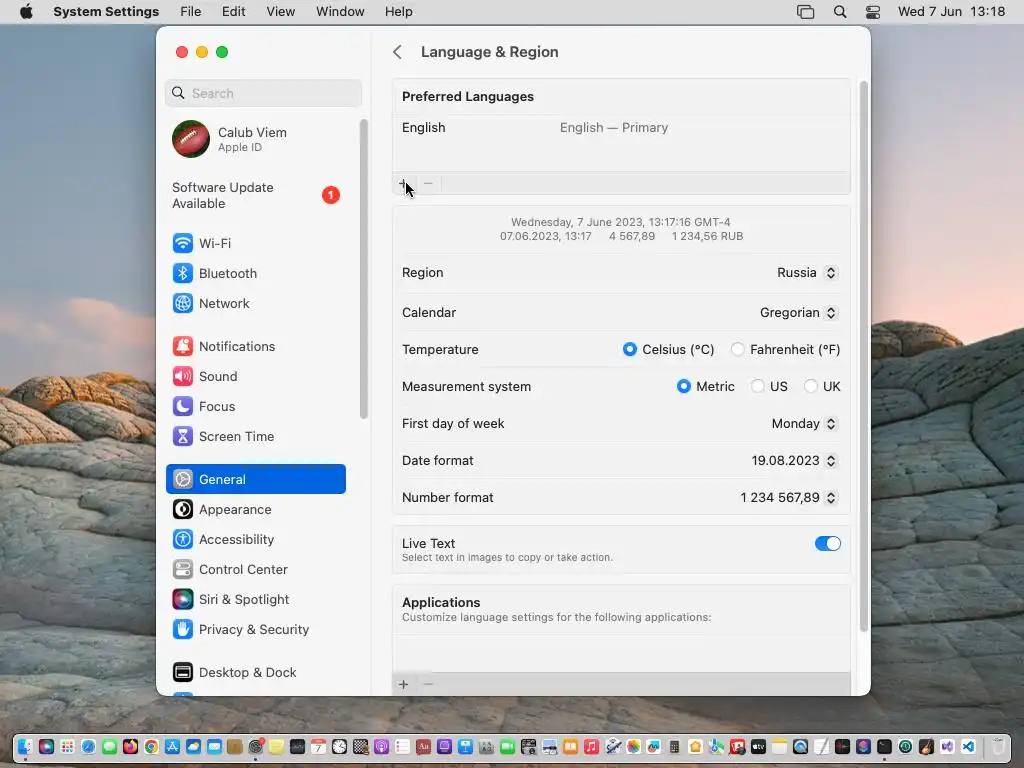Image resolution: width=1024 pixels, height=768 pixels.
Task: Click the Spotlight search icon in menu bar
Action: (x=840, y=12)
